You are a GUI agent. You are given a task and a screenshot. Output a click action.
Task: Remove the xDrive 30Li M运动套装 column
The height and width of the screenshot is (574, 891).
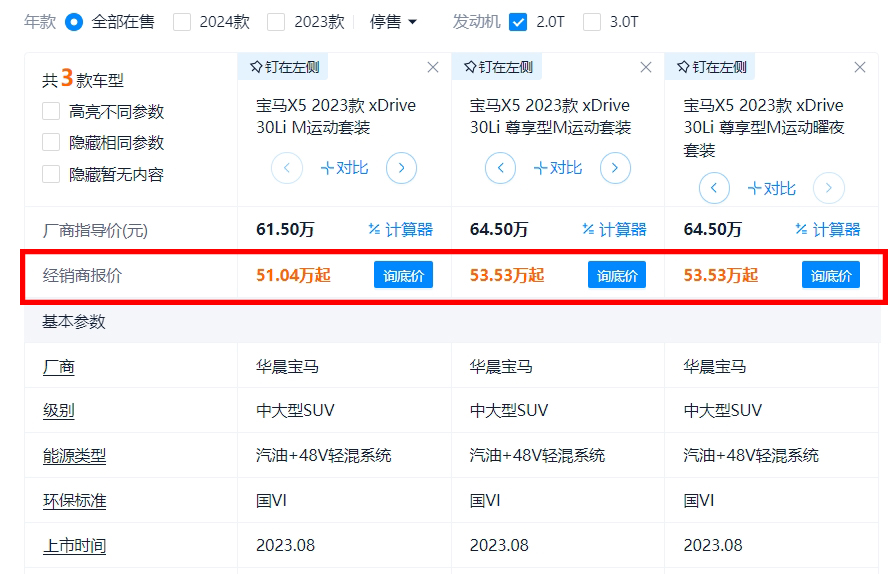(433, 68)
